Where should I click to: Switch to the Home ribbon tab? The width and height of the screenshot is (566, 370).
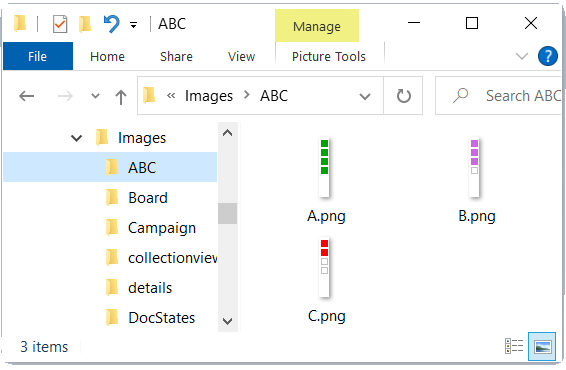point(107,57)
